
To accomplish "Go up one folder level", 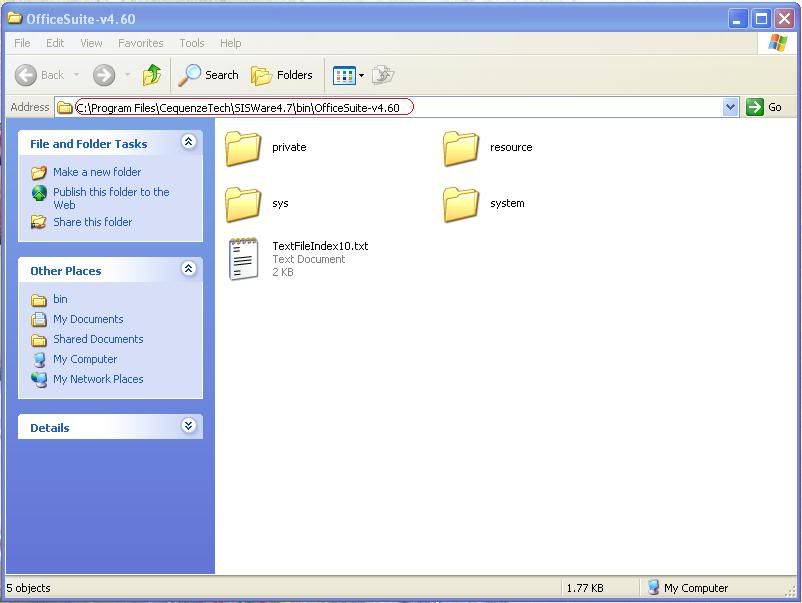I will click(x=152, y=75).
